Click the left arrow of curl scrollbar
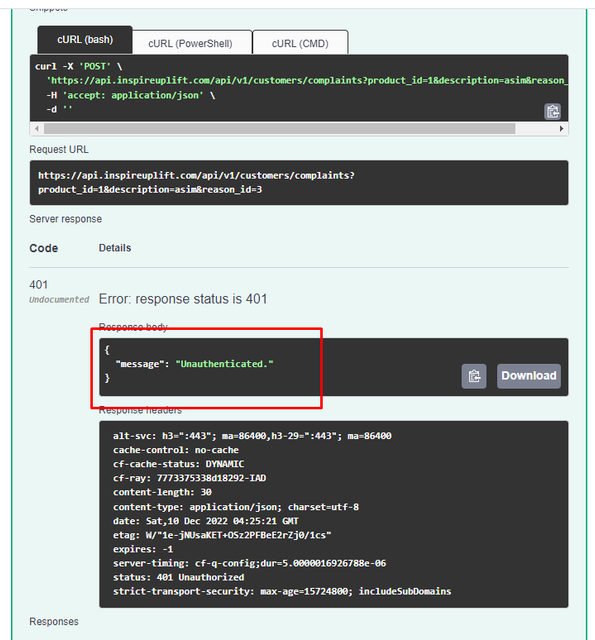The width and height of the screenshot is (595, 640). (x=37, y=129)
